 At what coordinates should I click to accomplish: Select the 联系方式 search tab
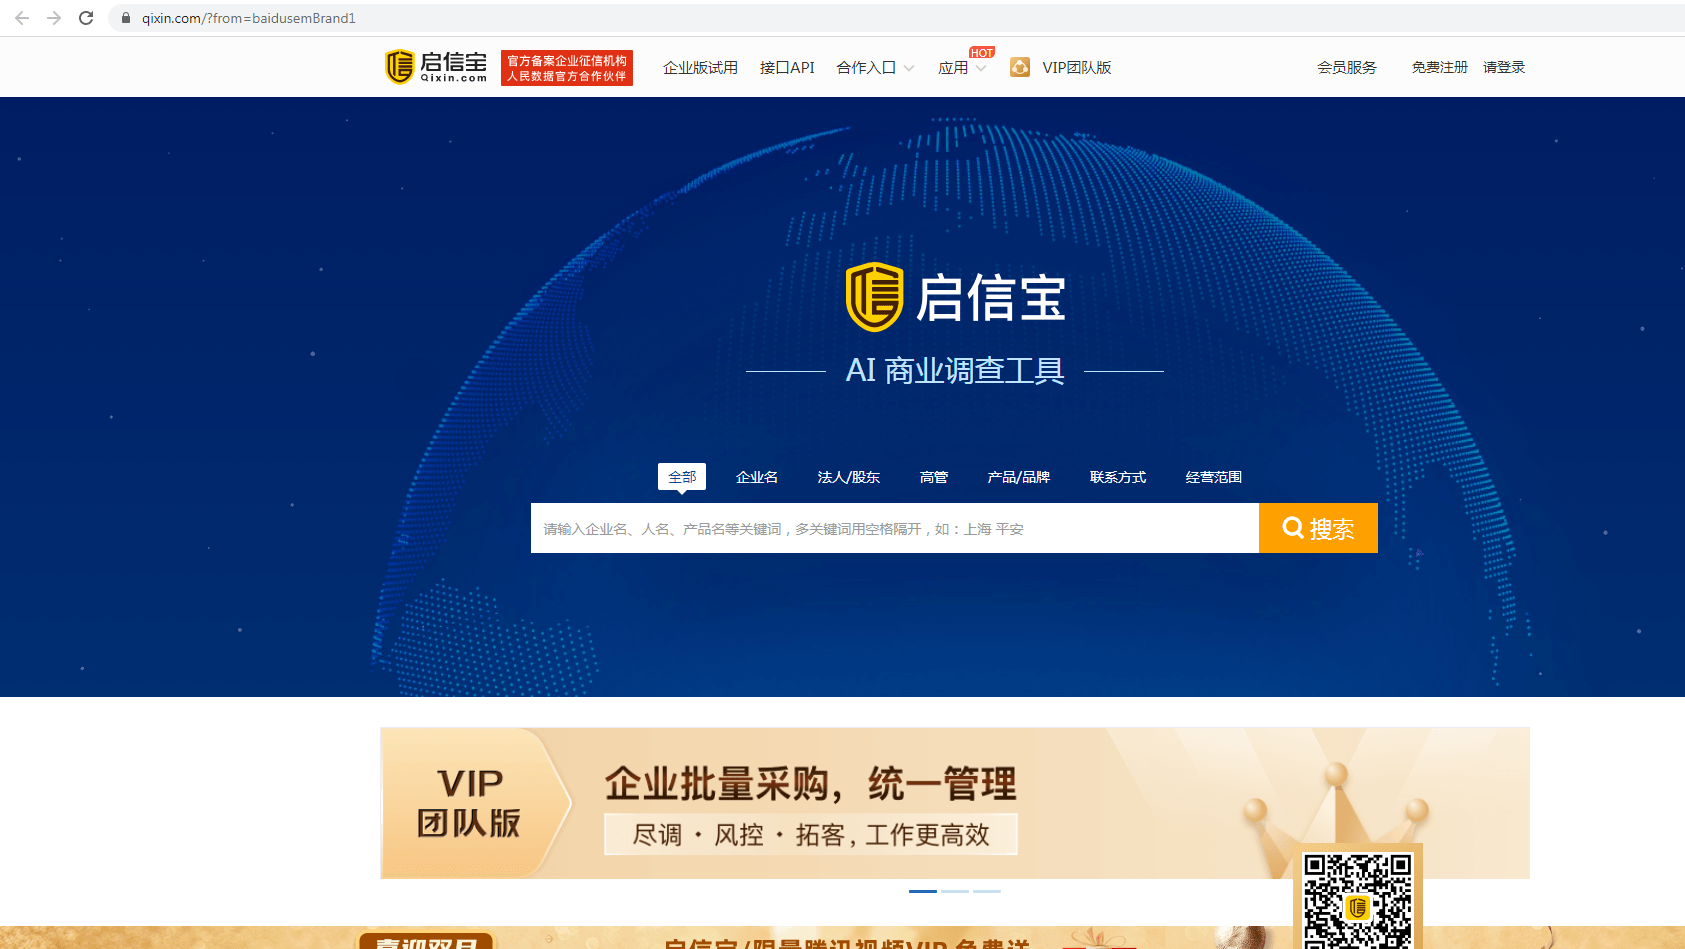[1118, 477]
